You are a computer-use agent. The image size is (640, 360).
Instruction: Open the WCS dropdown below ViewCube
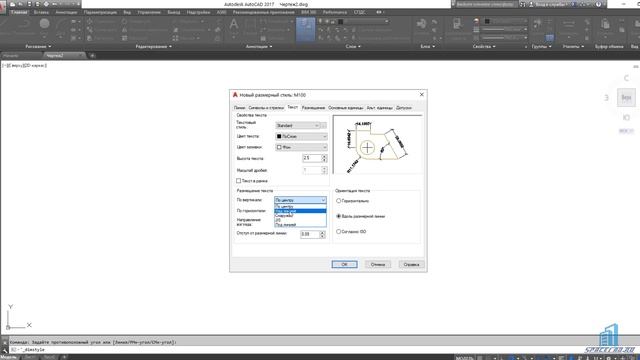[x=627, y=131]
